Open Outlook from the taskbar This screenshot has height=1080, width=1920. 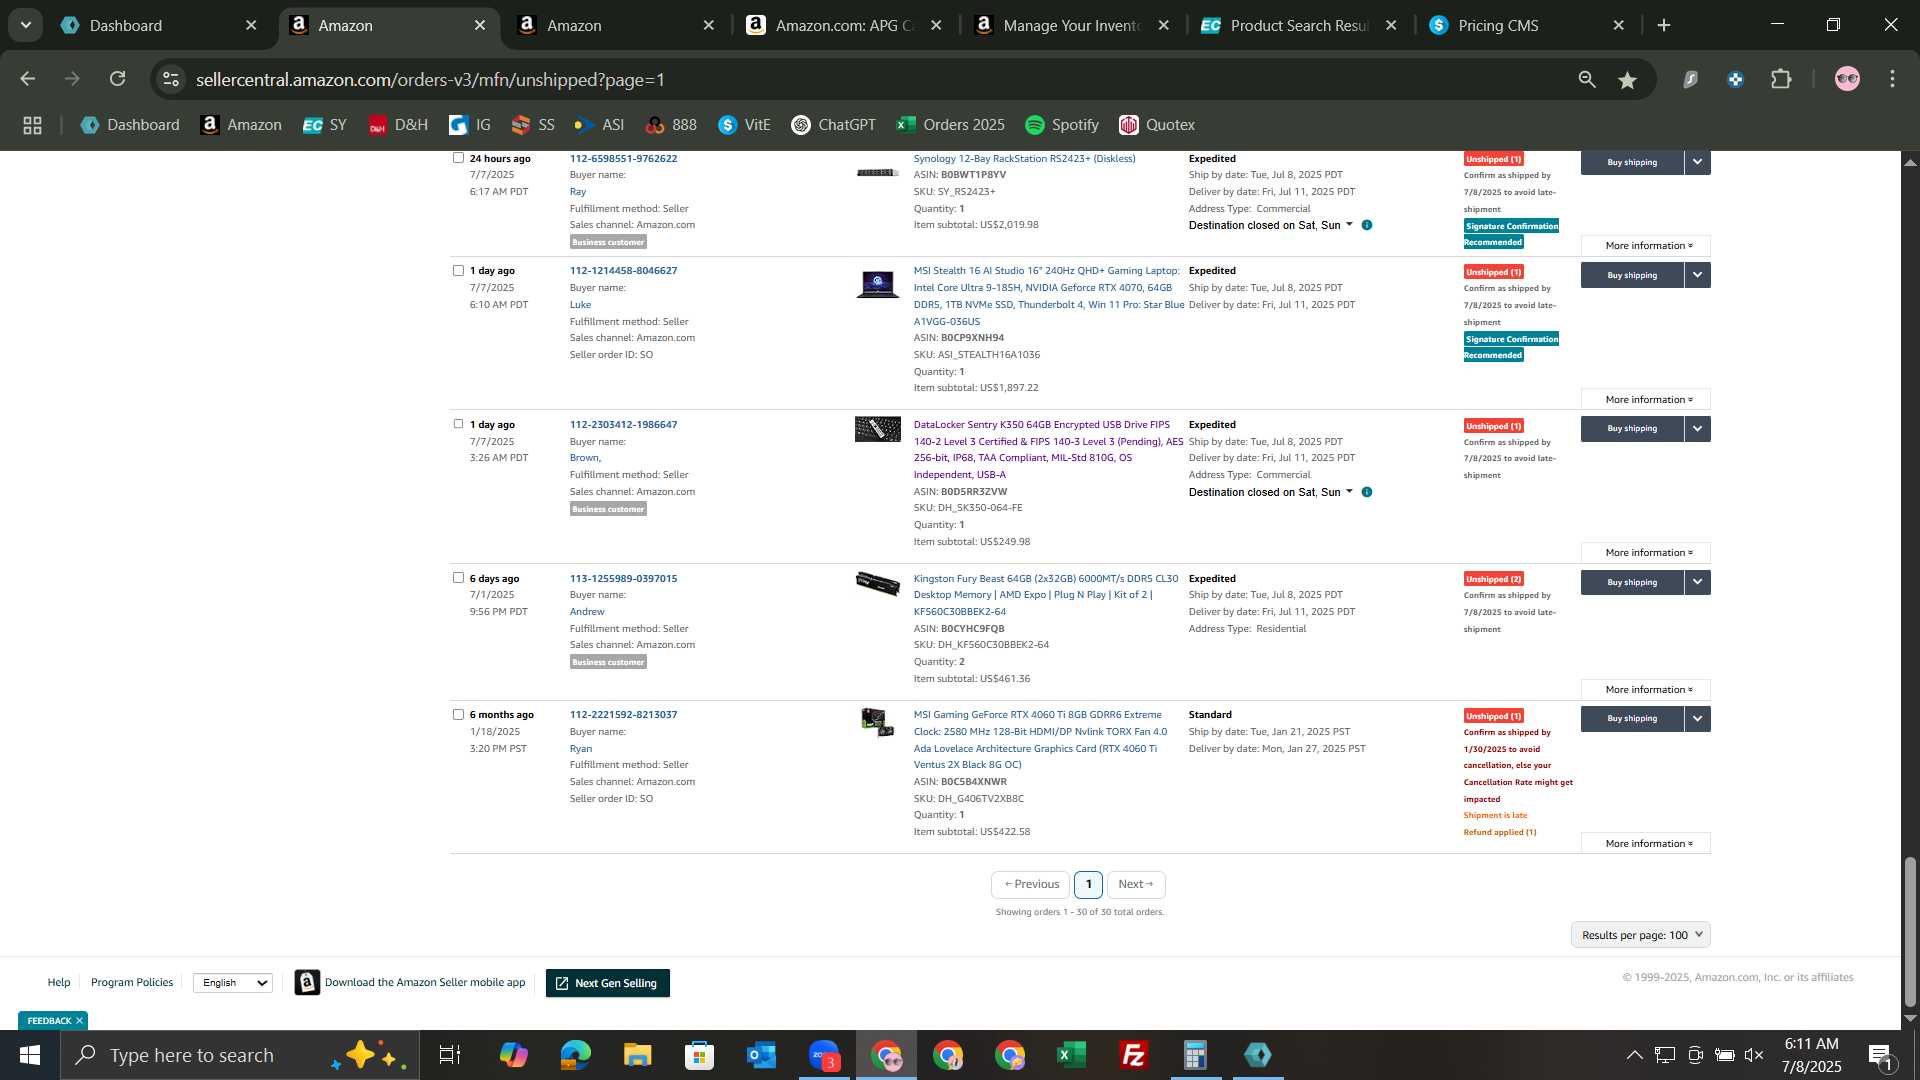pos(761,1055)
